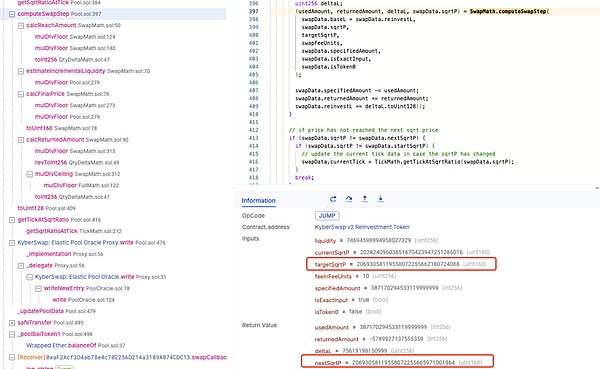The width and height of the screenshot is (600, 369).
Task: Click the step-next debugger icon
Action: pos(333,199)
